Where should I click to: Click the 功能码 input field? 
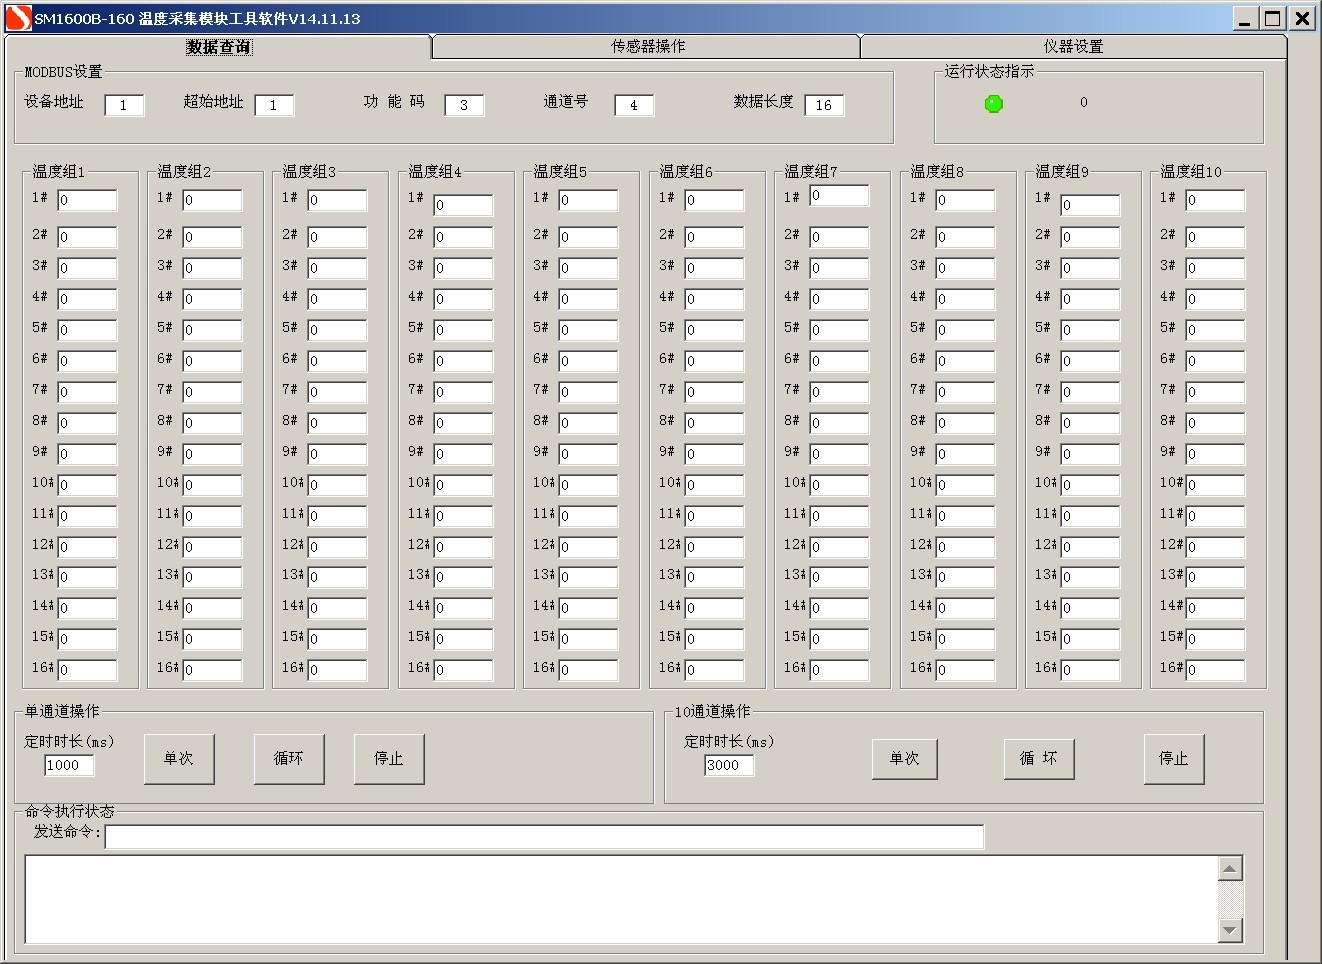pos(464,105)
